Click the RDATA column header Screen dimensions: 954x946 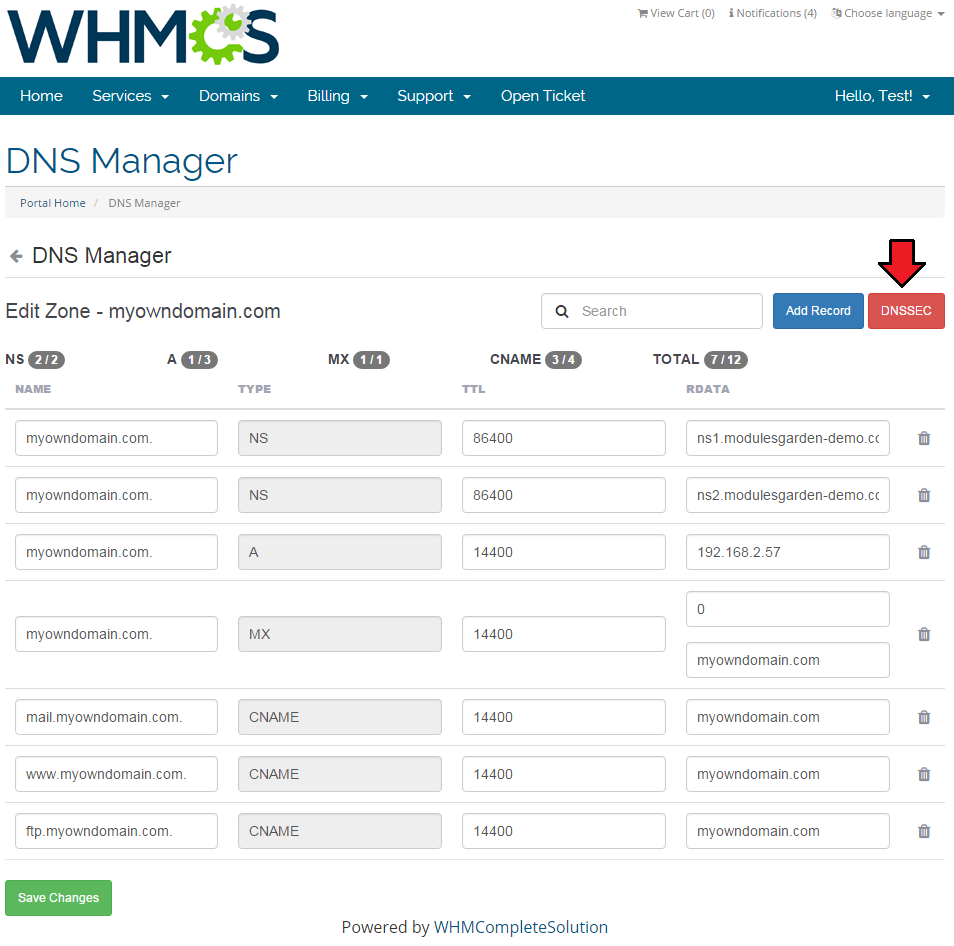(708, 389)
